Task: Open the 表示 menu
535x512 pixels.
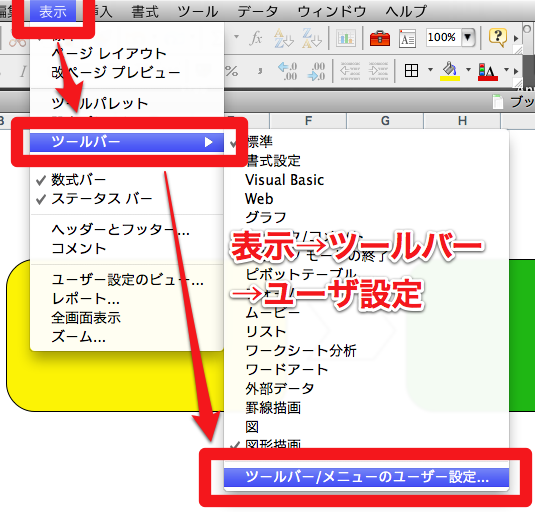Action: [x=53, y=12]
